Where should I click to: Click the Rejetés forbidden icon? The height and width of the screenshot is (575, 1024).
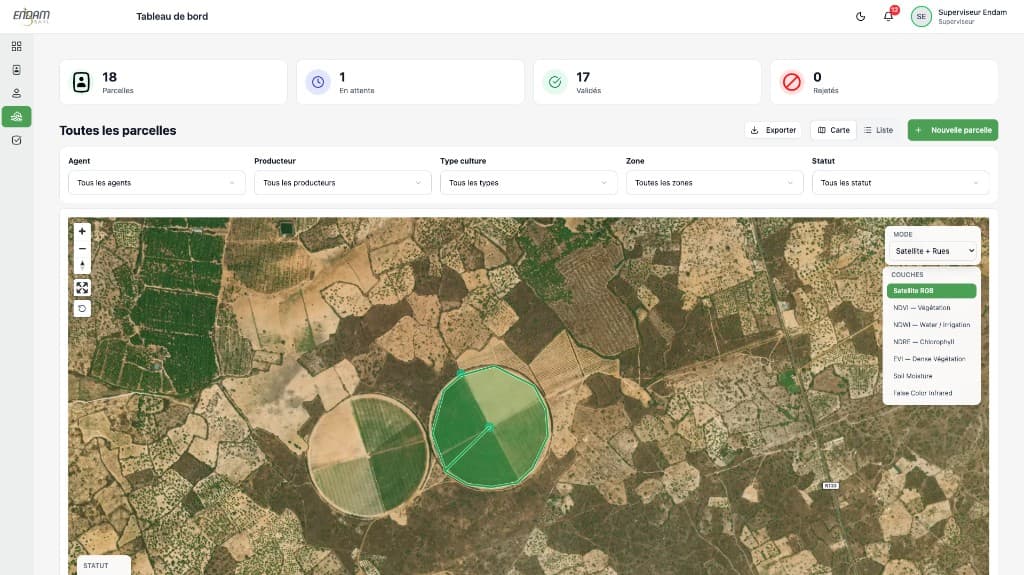coord(792,82)
